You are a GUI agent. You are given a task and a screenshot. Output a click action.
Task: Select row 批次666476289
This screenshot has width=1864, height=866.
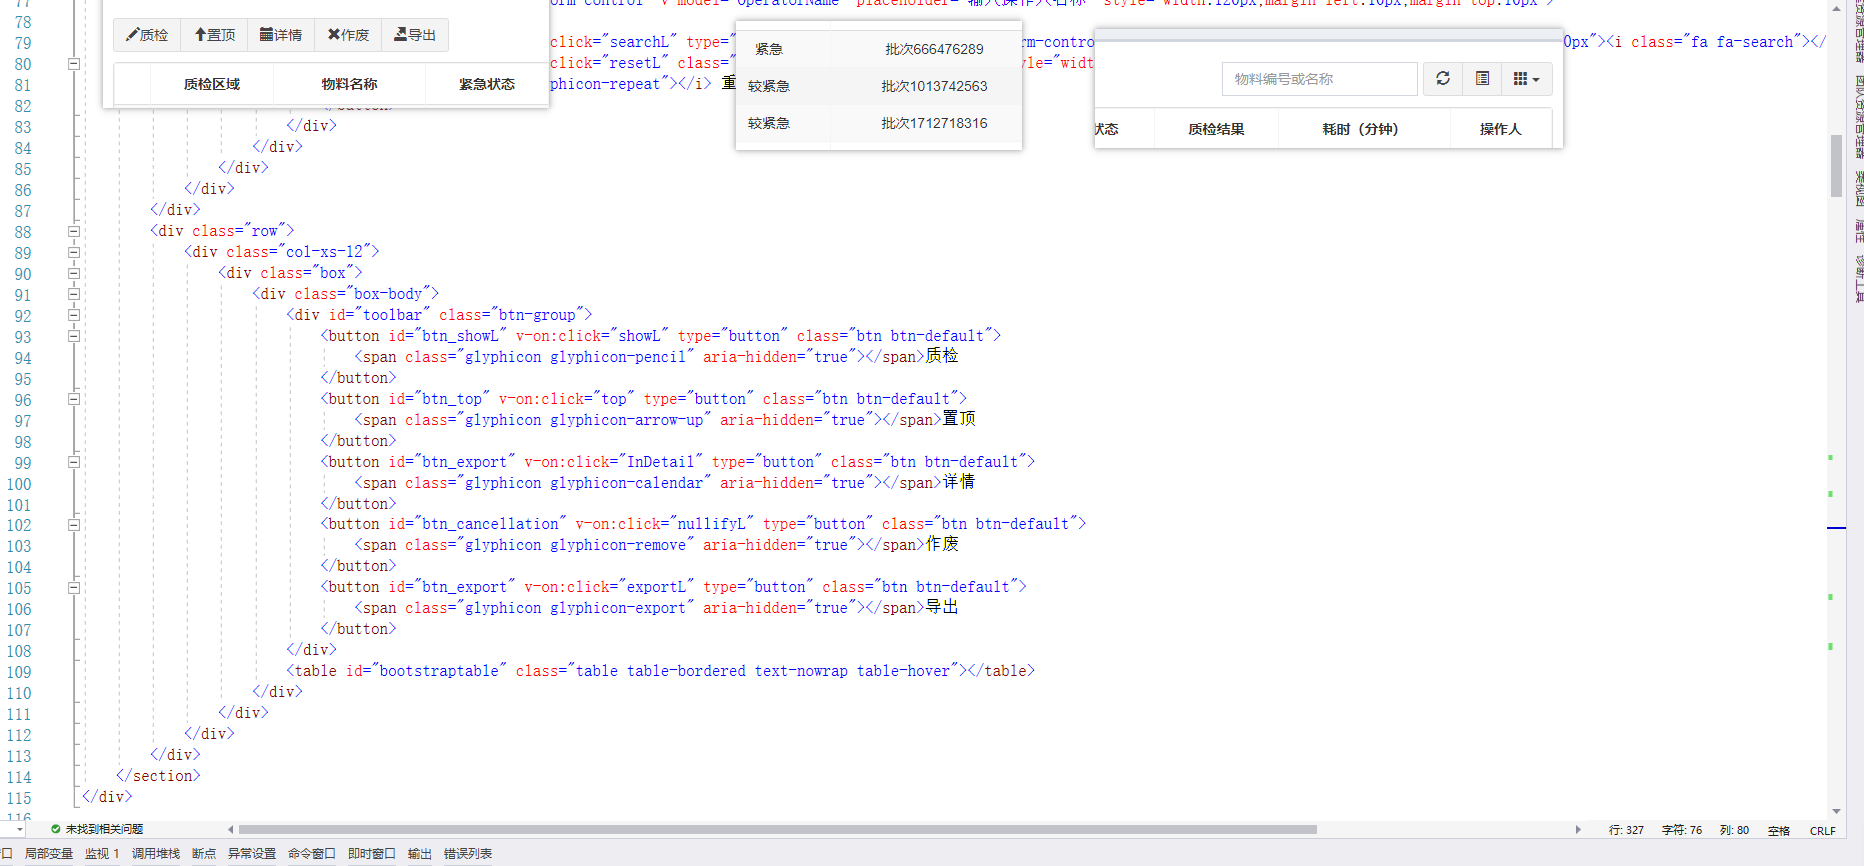pyautogui.click(x=879, y=49)
